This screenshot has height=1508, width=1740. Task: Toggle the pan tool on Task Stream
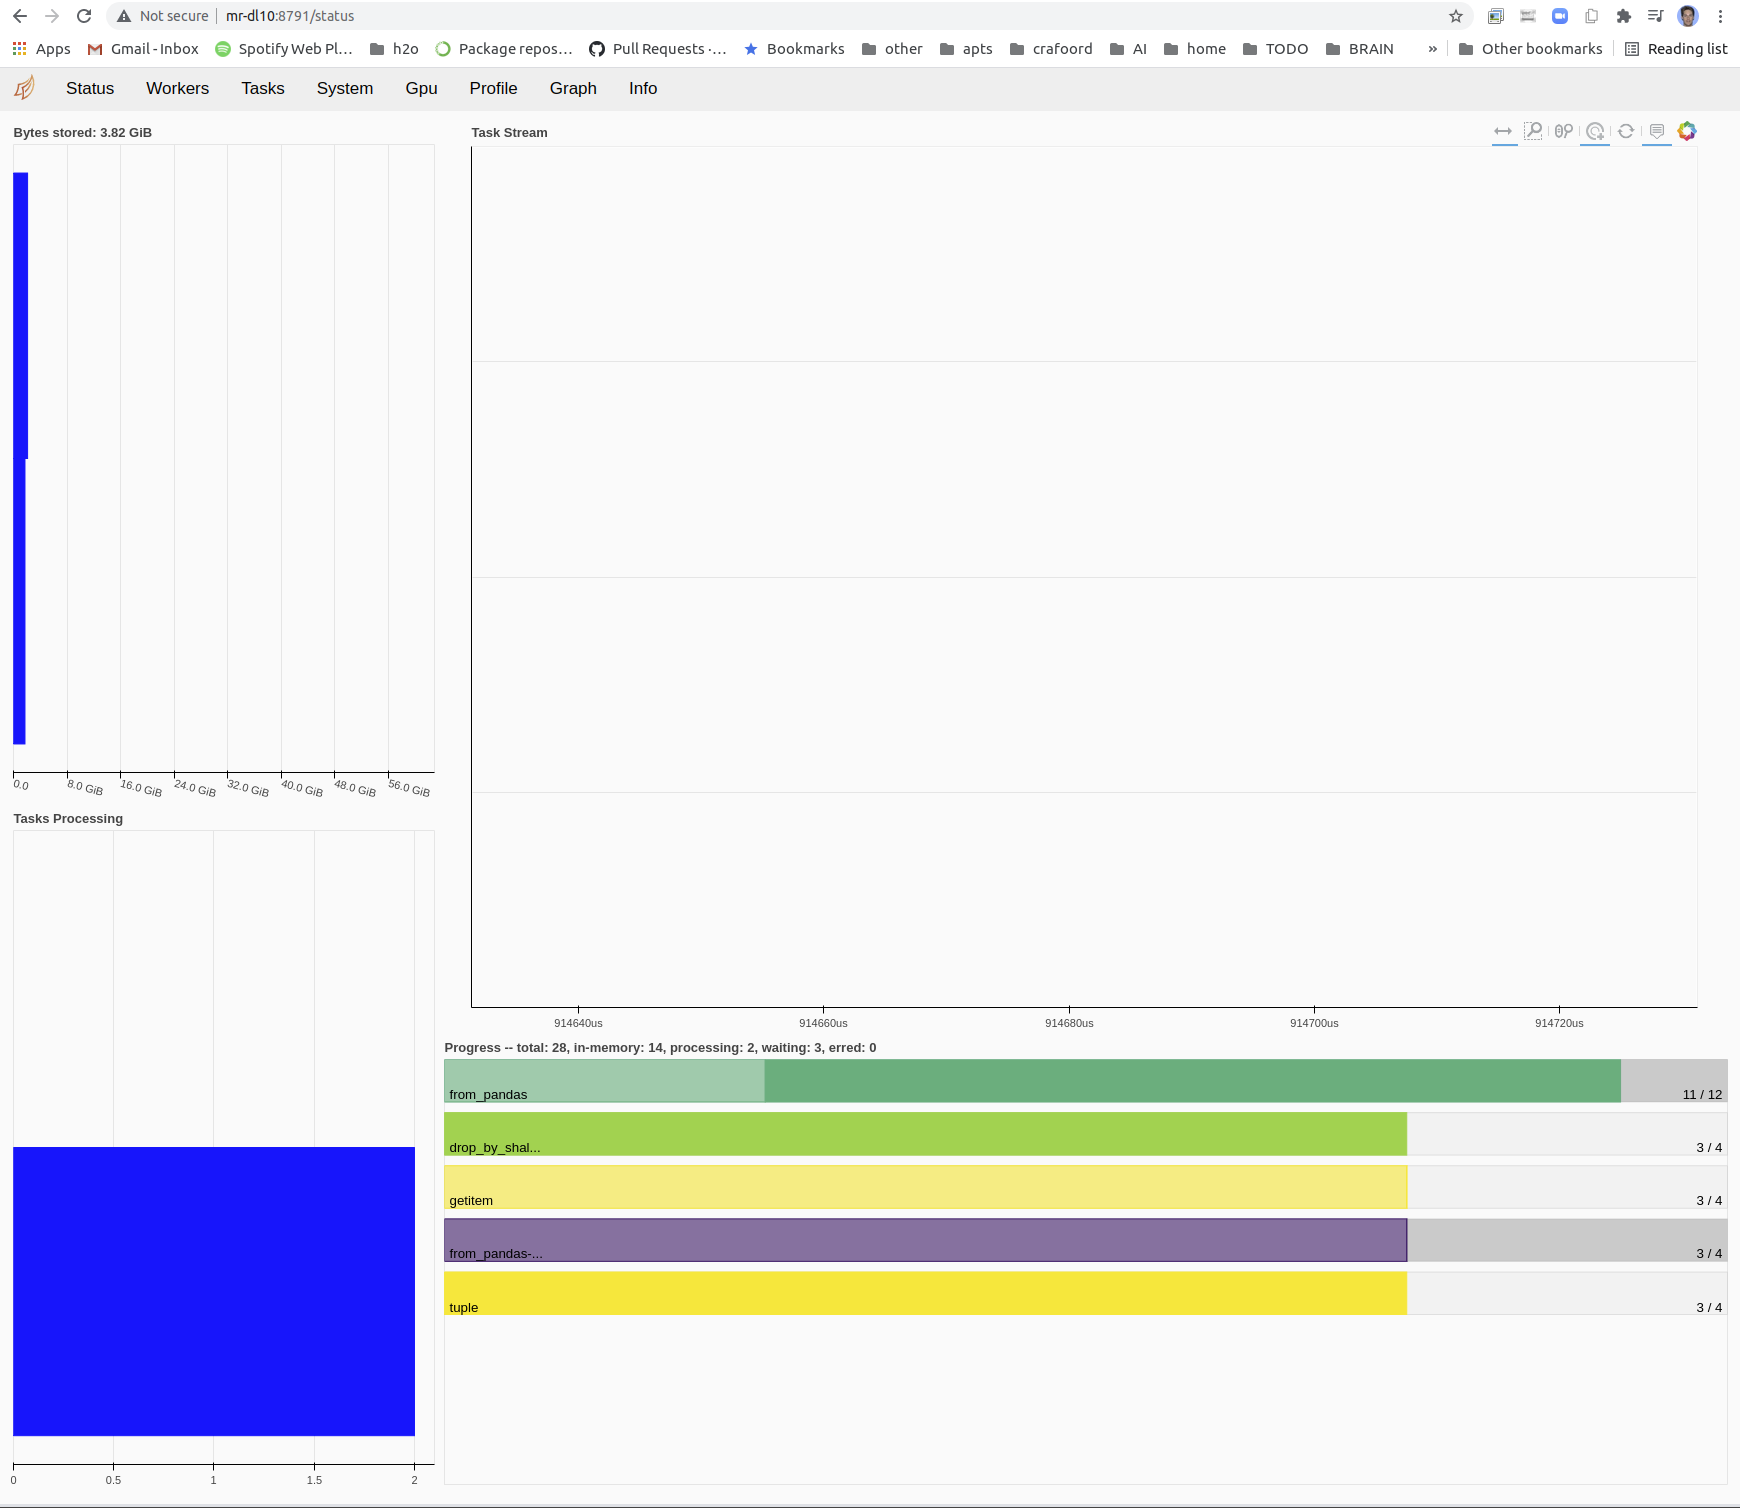pos(1505,131)
